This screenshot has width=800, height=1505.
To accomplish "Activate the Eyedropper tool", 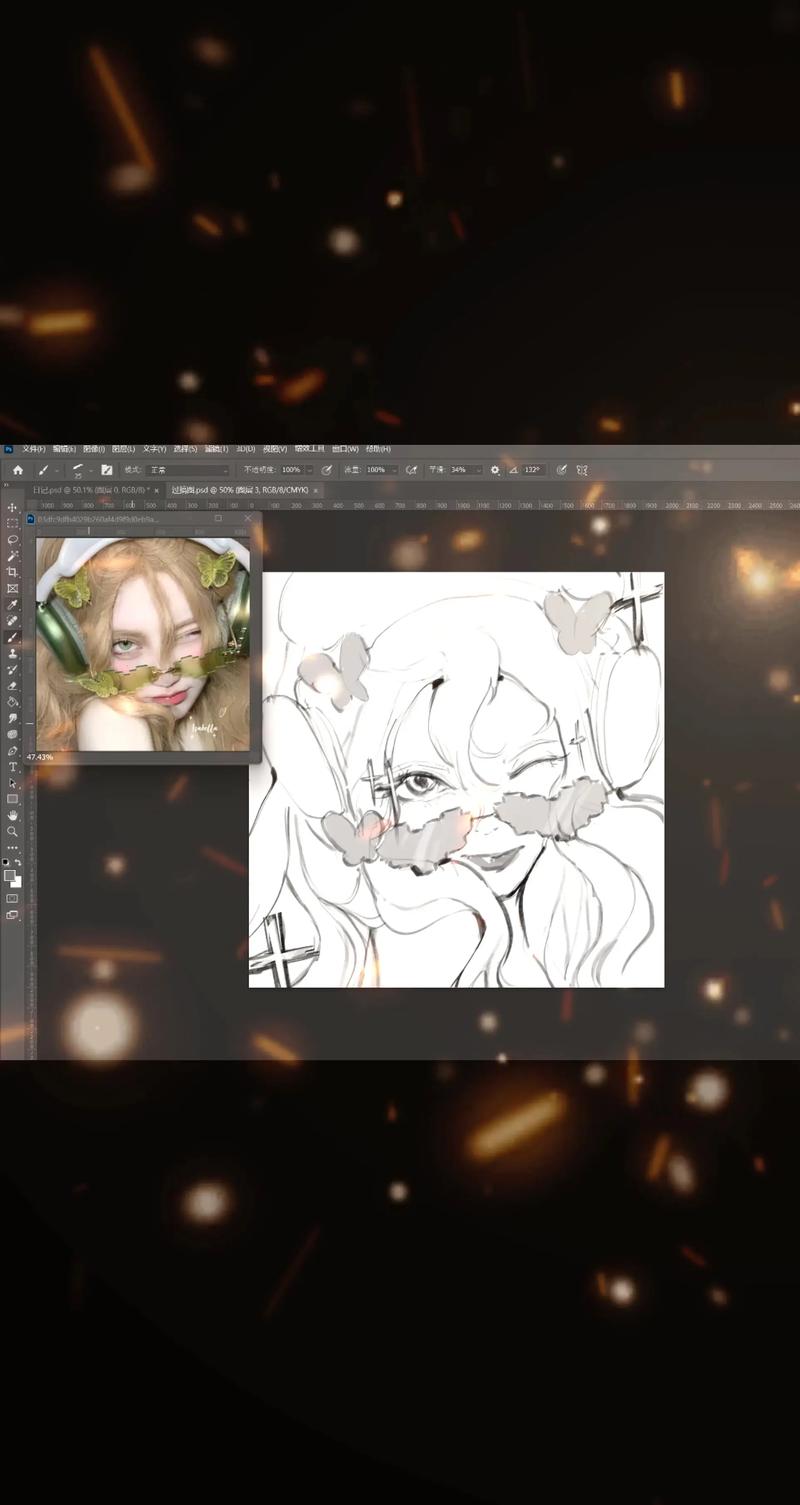I will [12, 605].
